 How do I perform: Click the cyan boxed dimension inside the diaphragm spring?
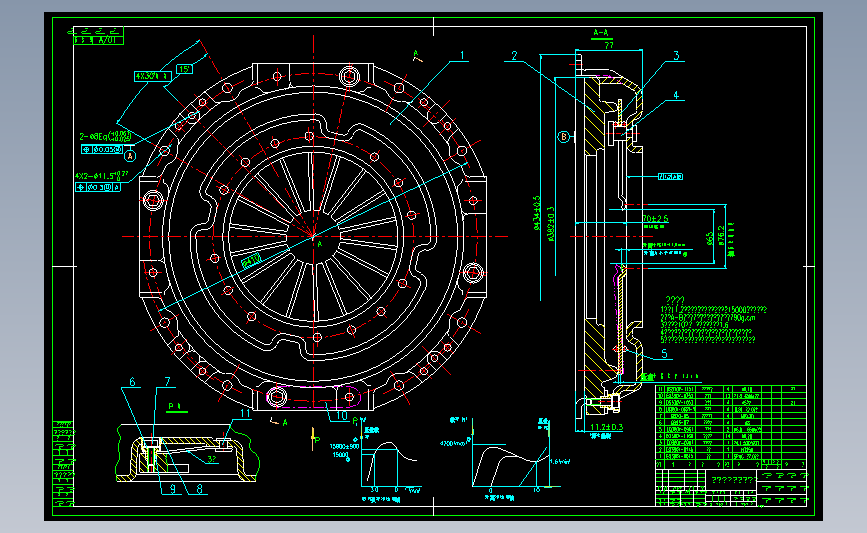click(252, 260)
